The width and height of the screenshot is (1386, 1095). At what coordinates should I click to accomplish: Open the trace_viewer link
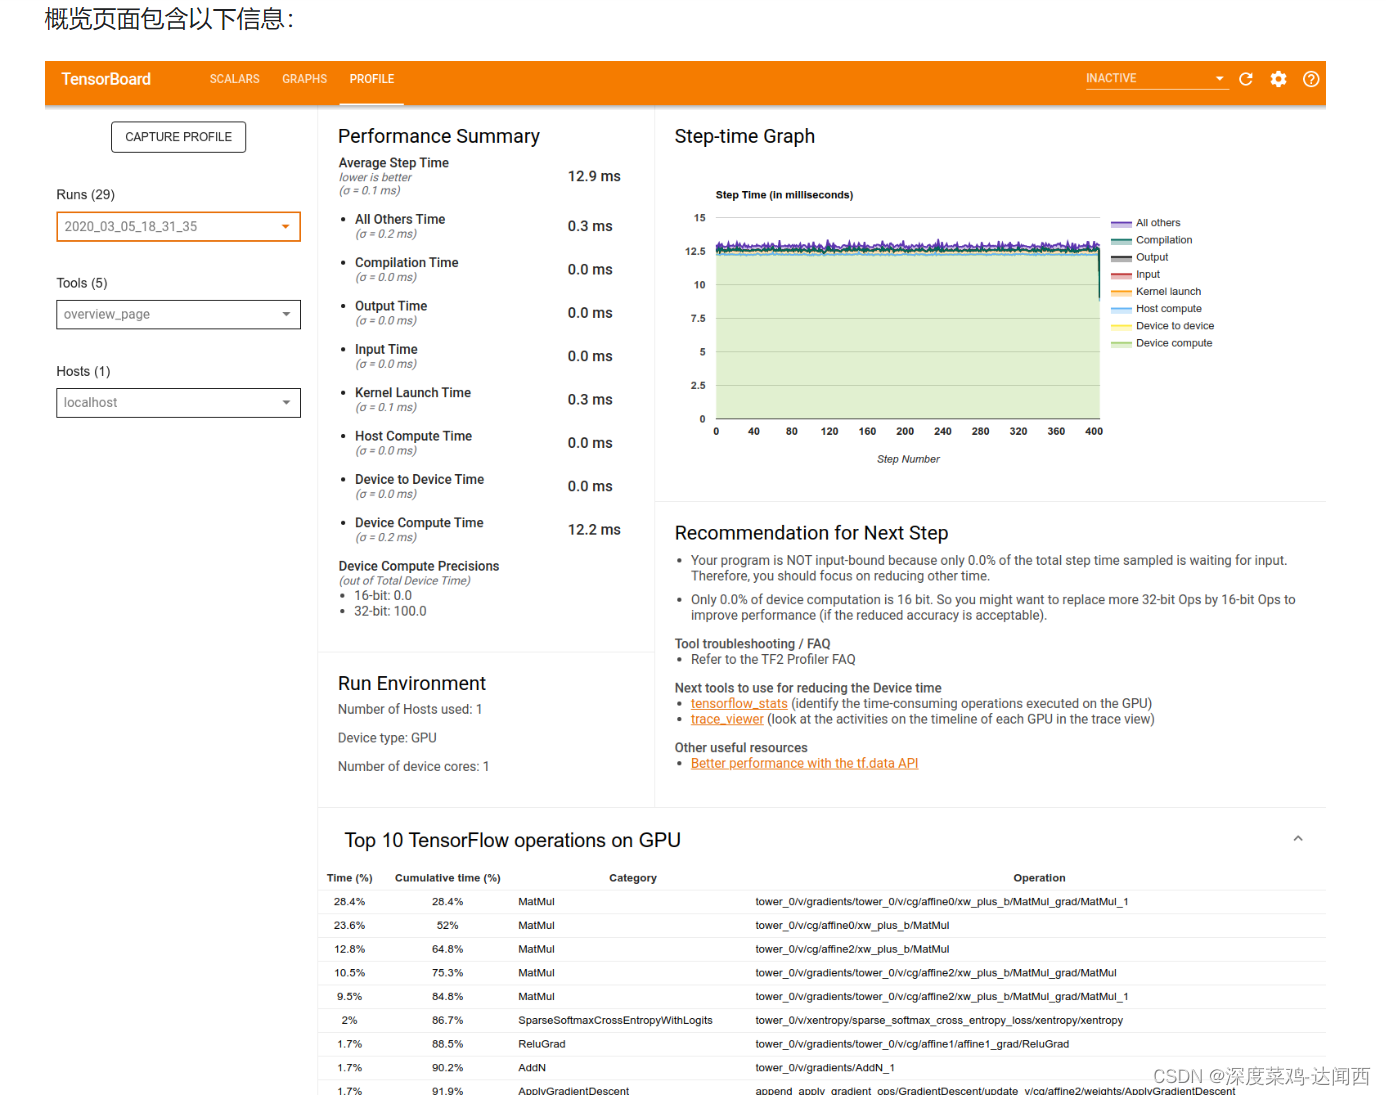coord(727,720)
